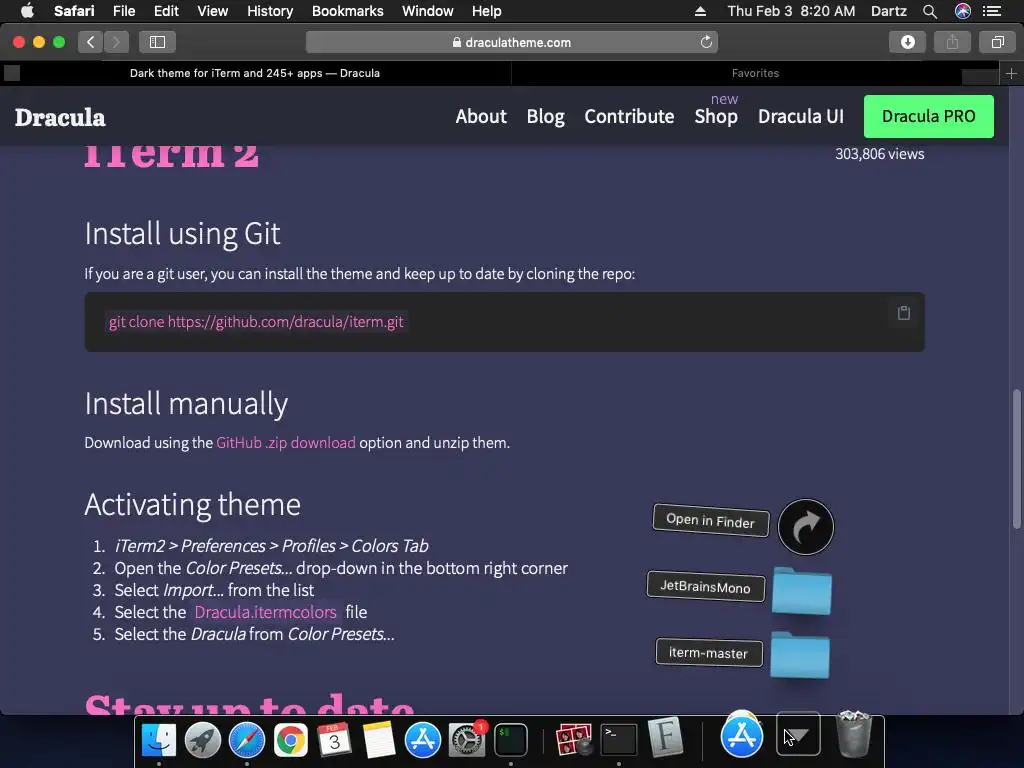Open the Dartz user menu
Image resolution: width=1024 pixels, height=768 pixels.
[889, 11]
